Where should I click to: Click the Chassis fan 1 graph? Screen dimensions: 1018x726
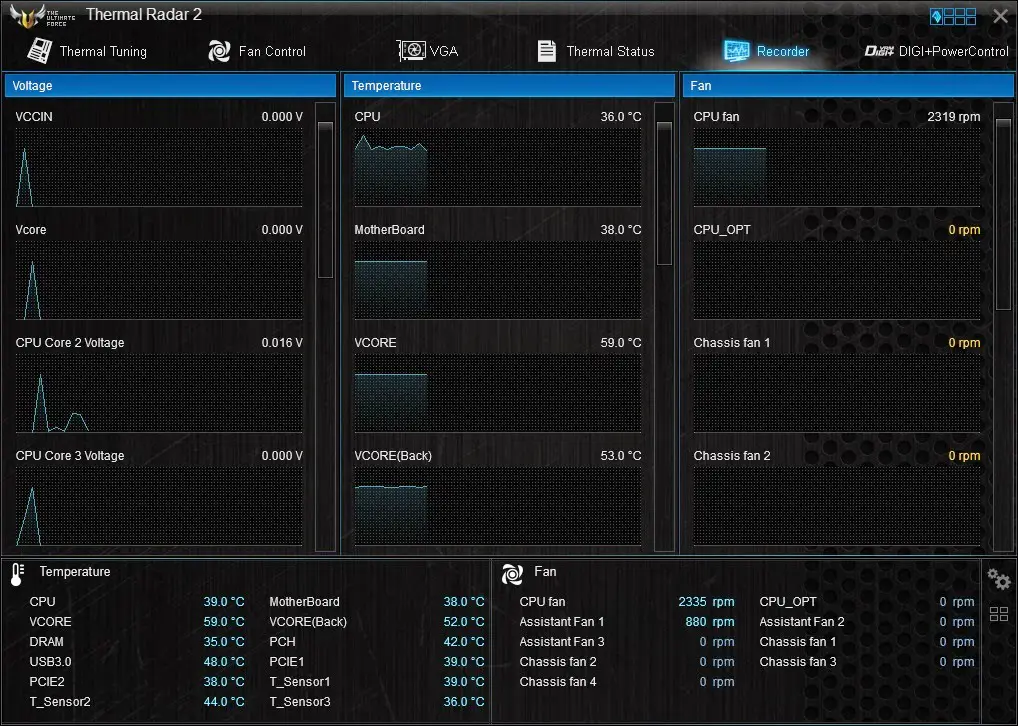837,394
